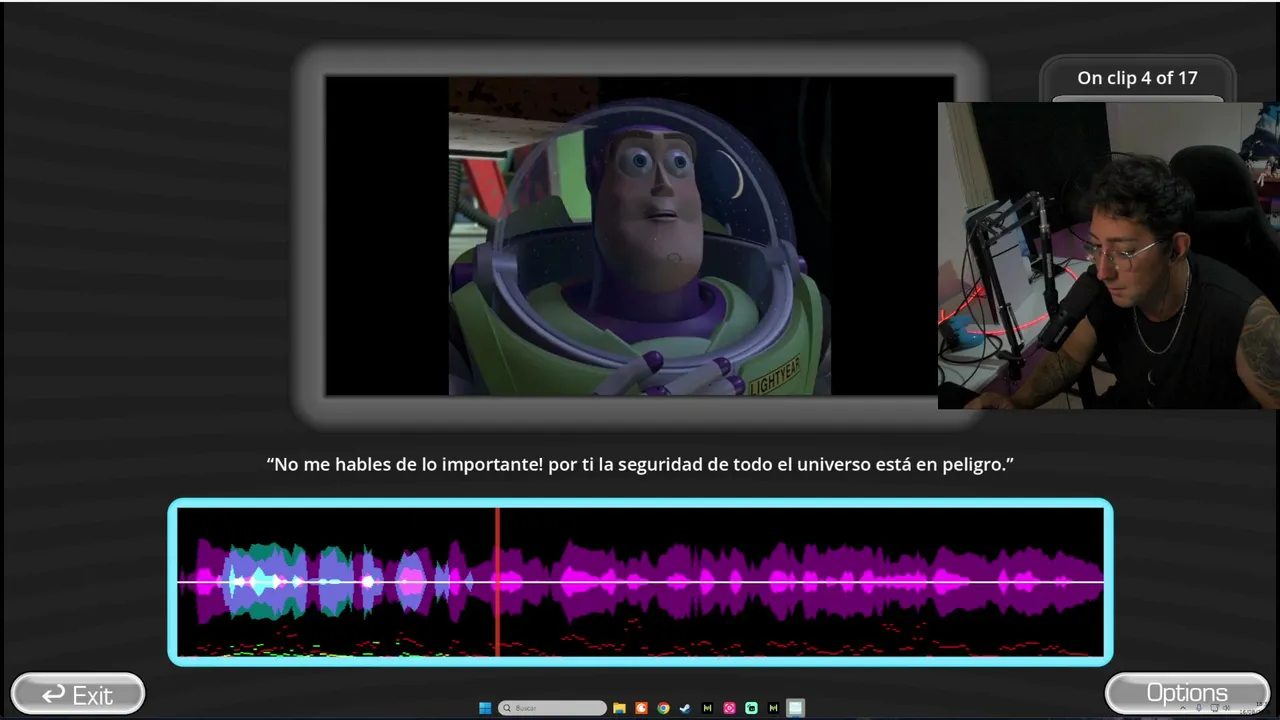1280x720 pixels.
Task: Click the purple audio waveform track
Action: (x=640, y=582)
